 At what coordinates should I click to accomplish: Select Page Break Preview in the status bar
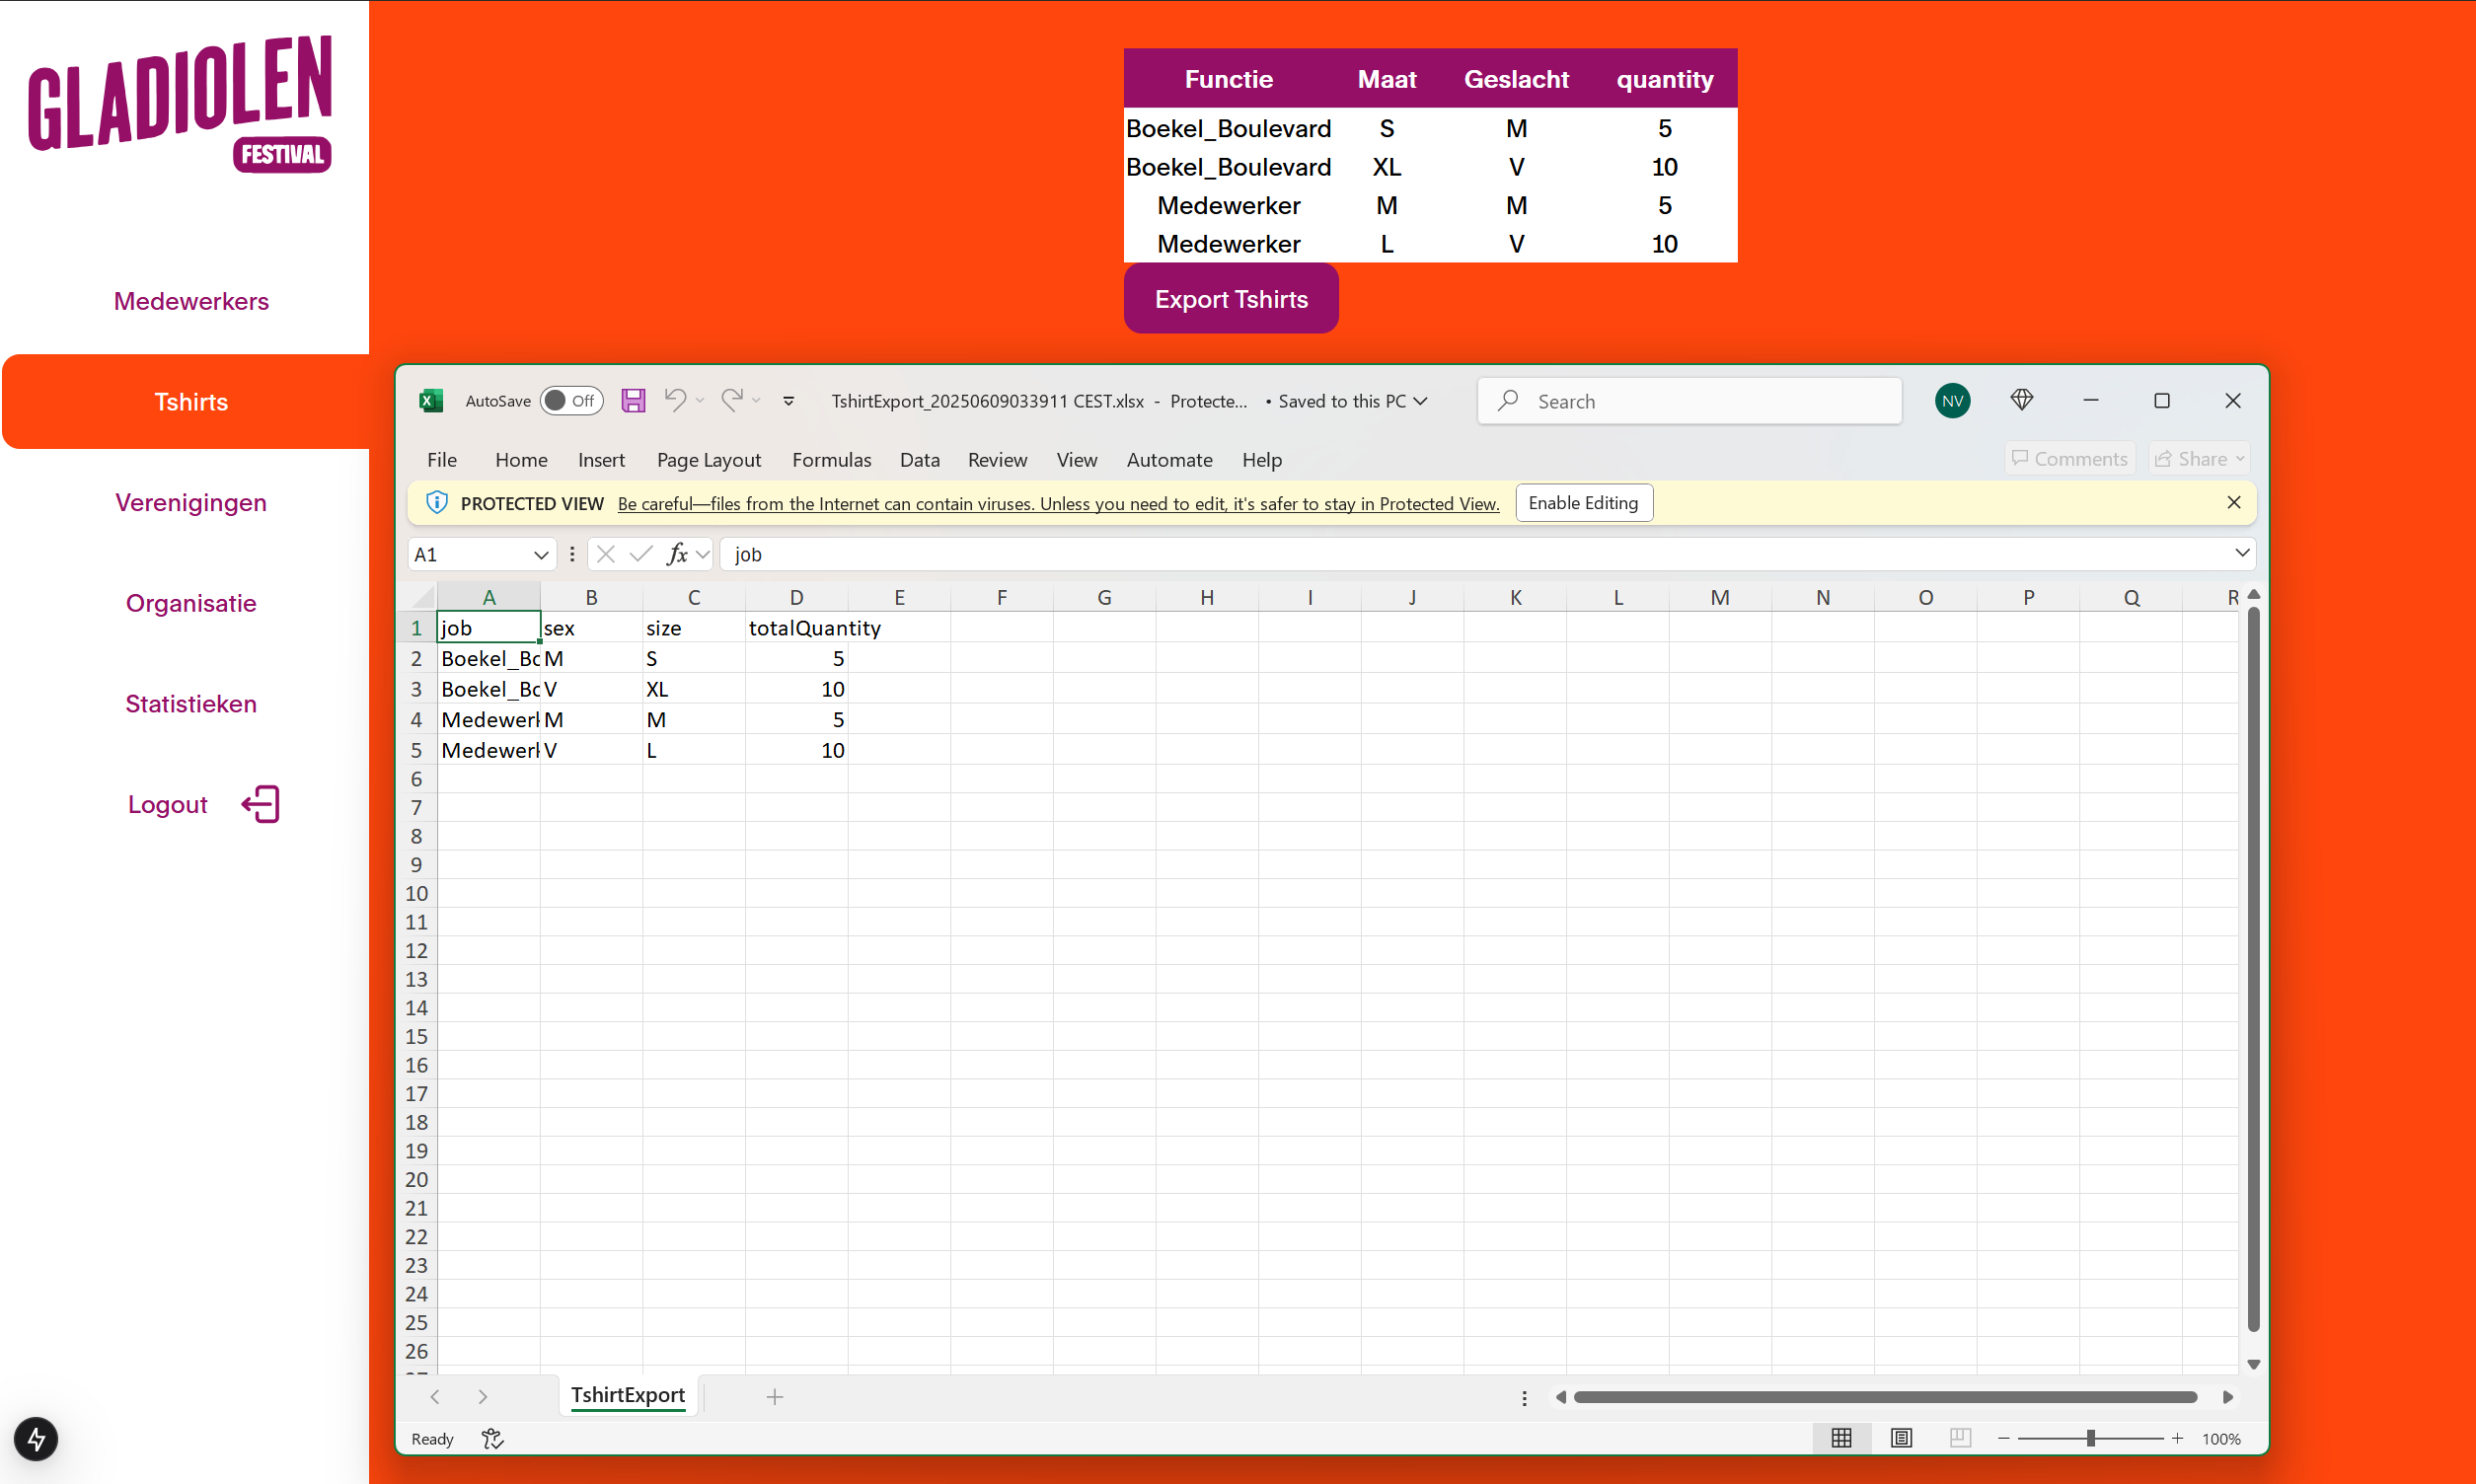[x=1959, y=1438]
